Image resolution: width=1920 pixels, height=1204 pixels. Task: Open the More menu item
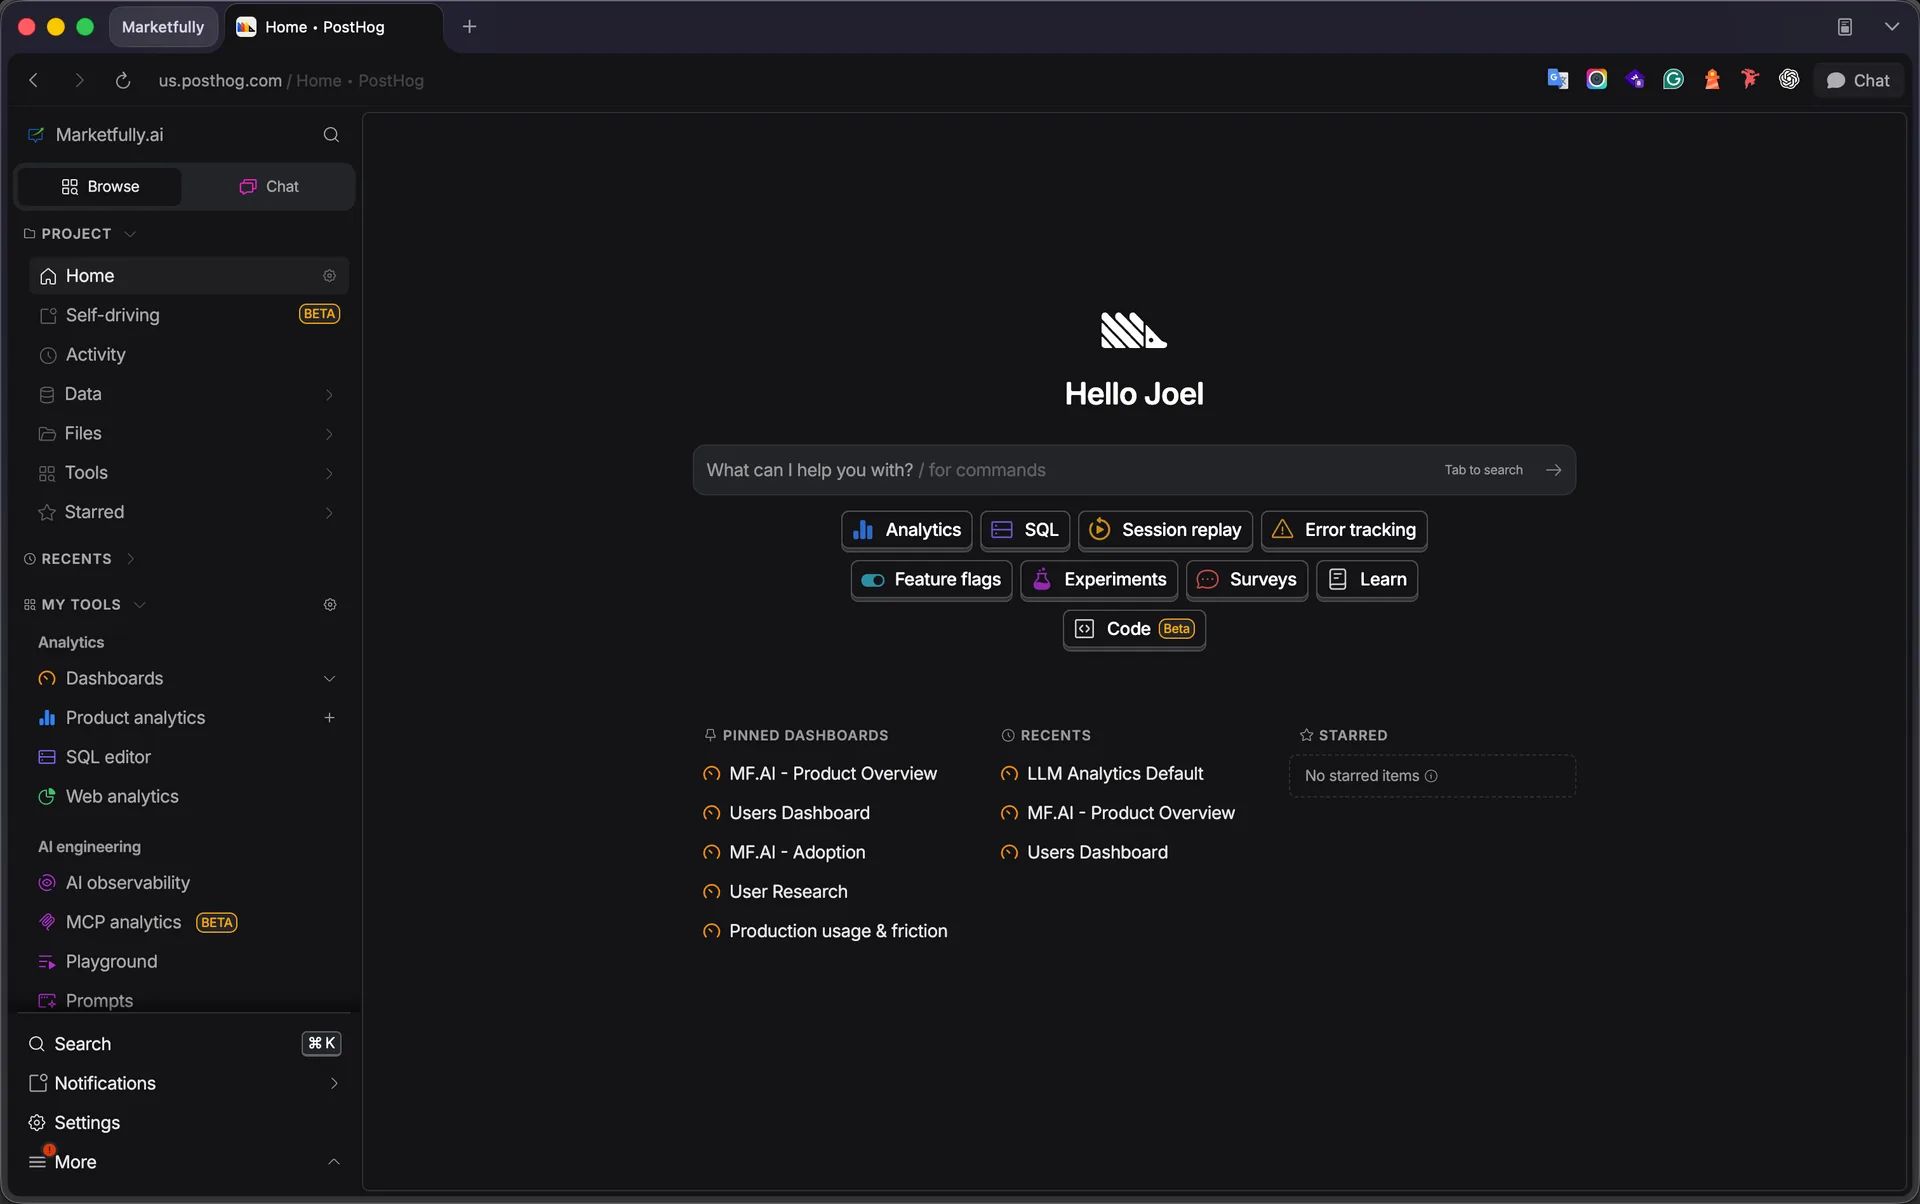tap(185, 1162)
